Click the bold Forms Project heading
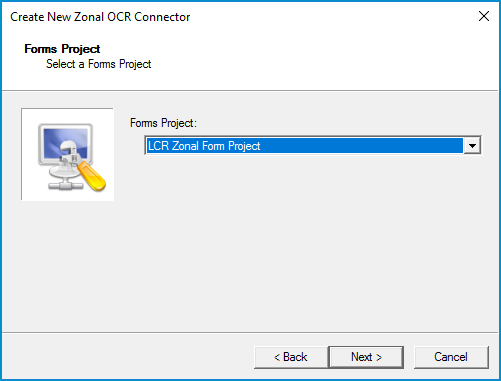The height and width of the screenshot is (381, 501). [x=62, y=49]
